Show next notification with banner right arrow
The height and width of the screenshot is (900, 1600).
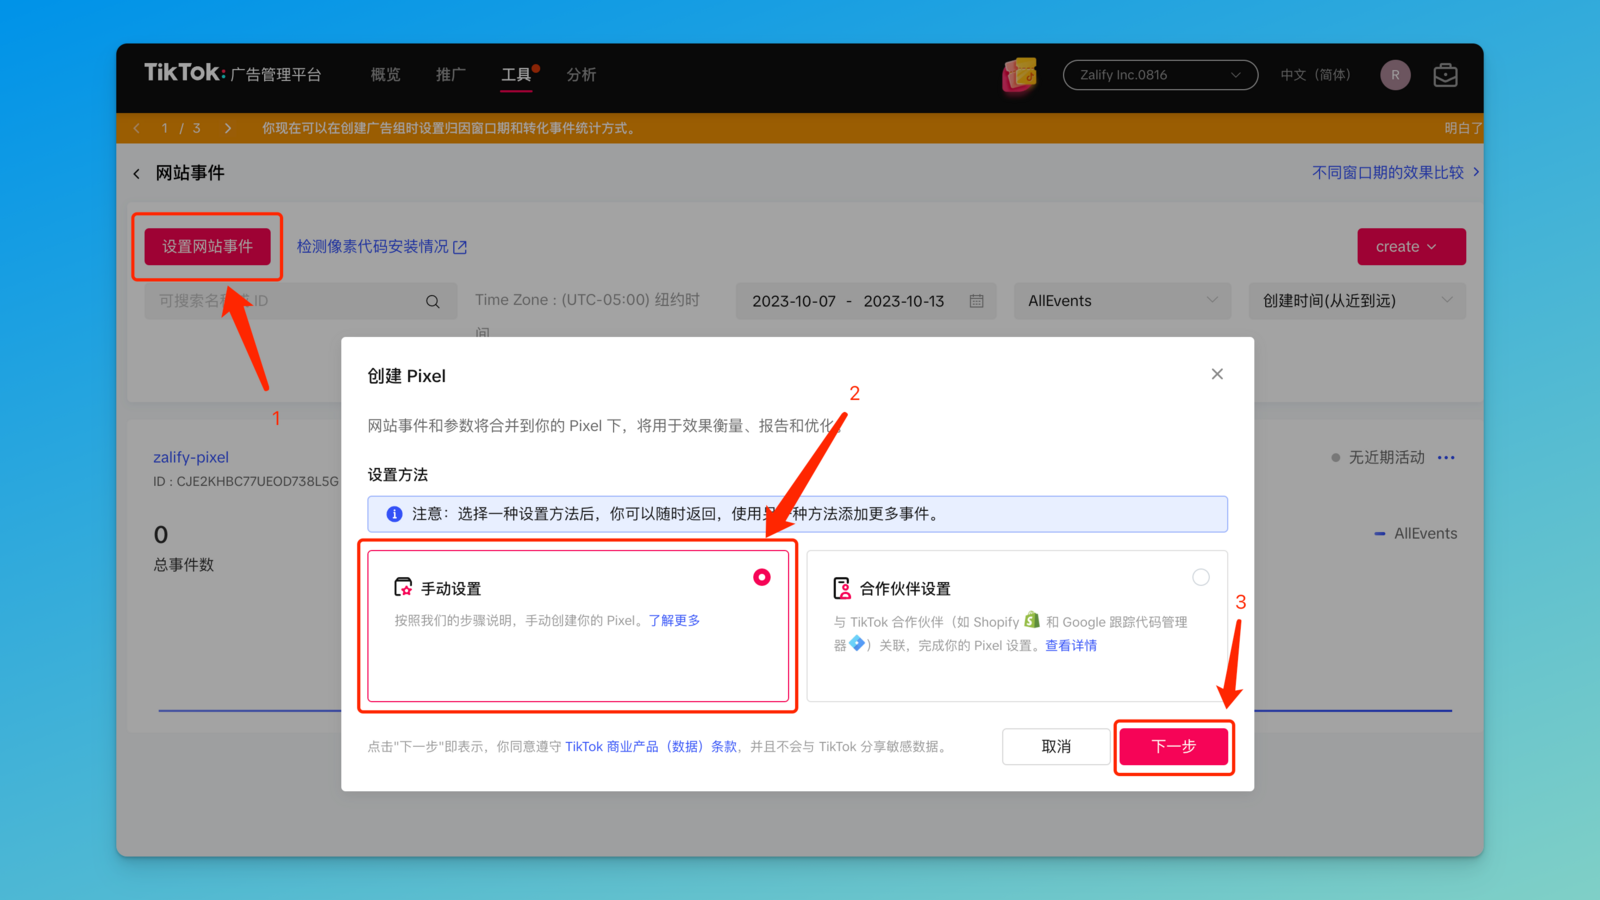[228, 128]
